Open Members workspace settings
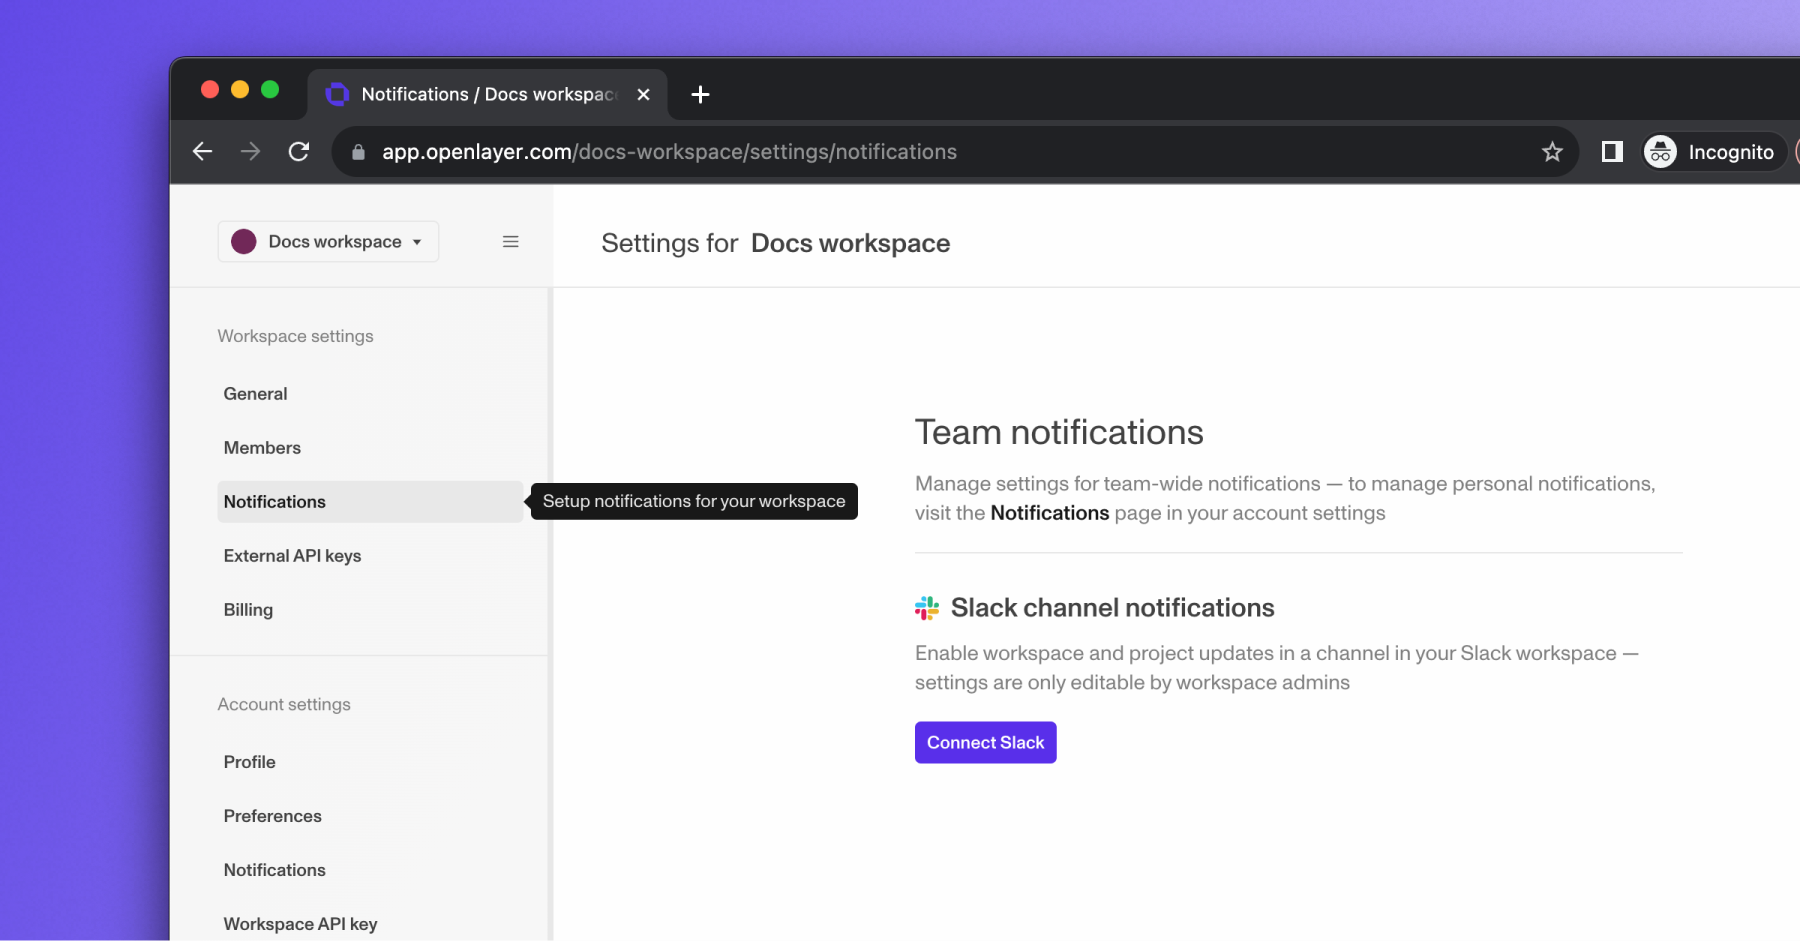This screenshot has width=1800, height=941. 370,448
